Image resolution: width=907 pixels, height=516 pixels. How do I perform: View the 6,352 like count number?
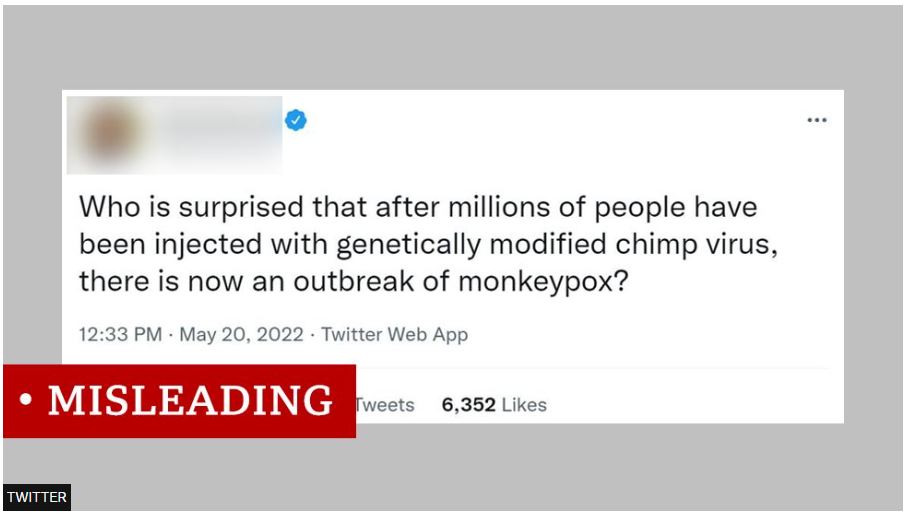tap(468, 405)
